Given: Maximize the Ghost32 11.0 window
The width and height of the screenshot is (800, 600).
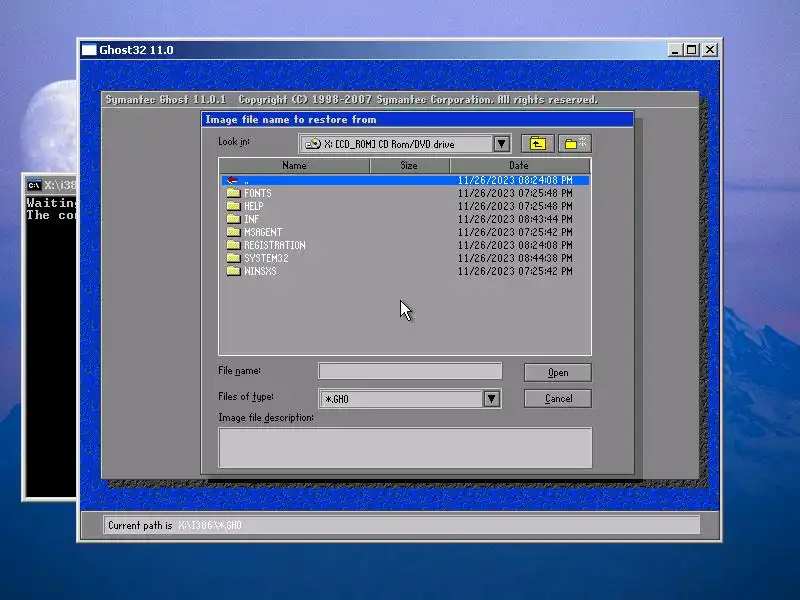Looking at the screenshot, I should click(x=692, y=49).
